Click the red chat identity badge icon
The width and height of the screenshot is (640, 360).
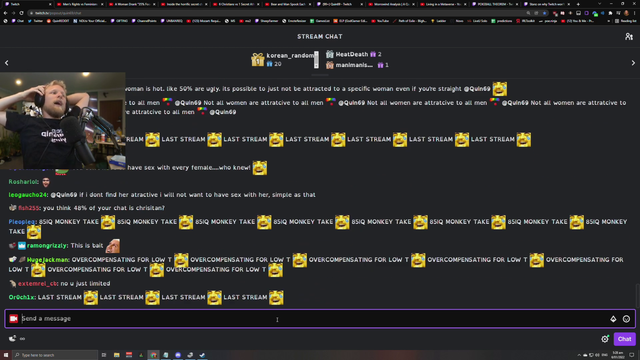click(x=13, y=318)
